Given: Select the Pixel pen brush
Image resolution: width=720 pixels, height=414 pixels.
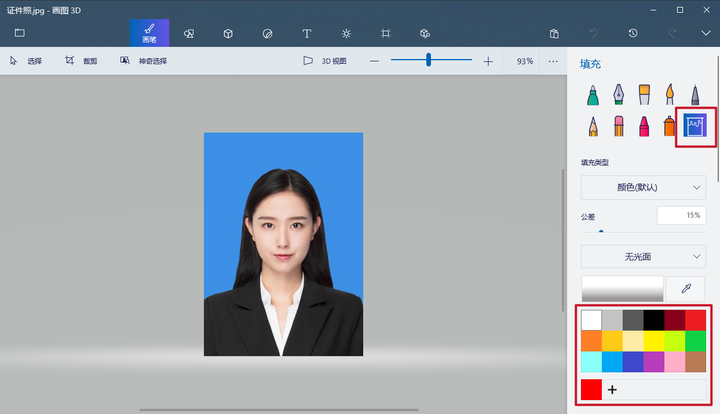Looking at the screenshot, I should tap(695, 95).
